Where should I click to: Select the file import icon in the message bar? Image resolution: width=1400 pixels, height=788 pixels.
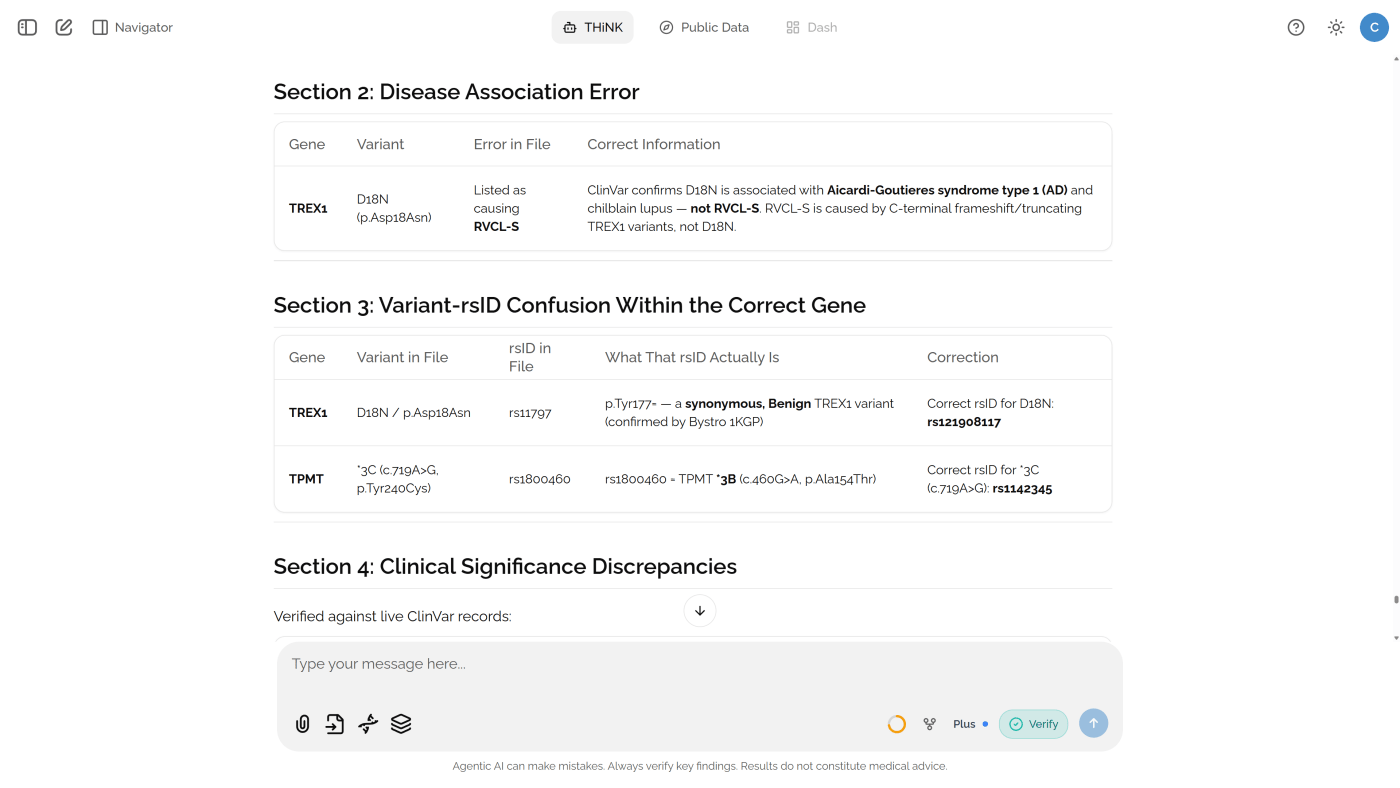(x=334, y=723)
